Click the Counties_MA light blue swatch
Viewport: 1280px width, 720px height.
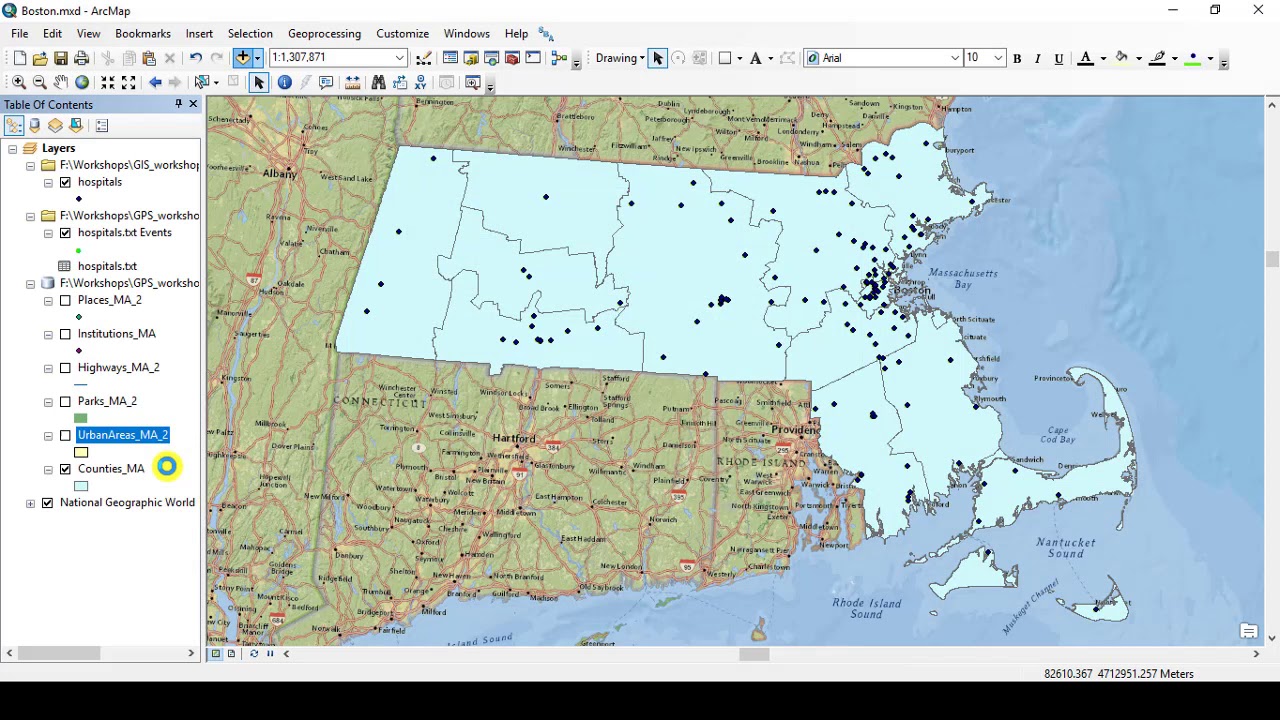pos(81,486)
